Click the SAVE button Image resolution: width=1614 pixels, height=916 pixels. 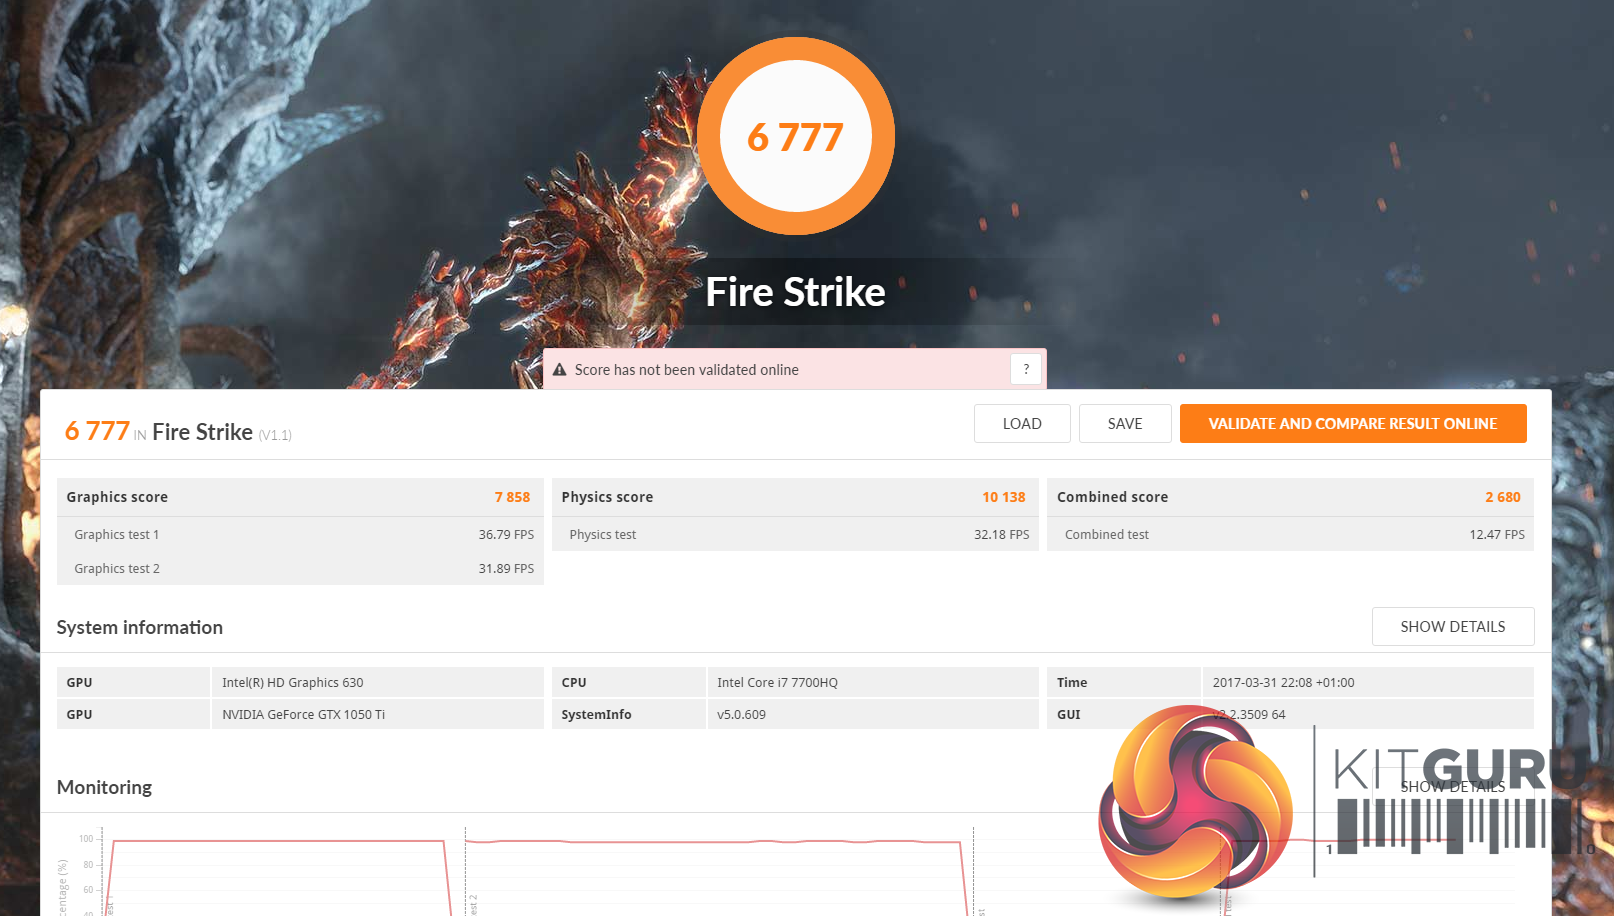[1125, 423]
